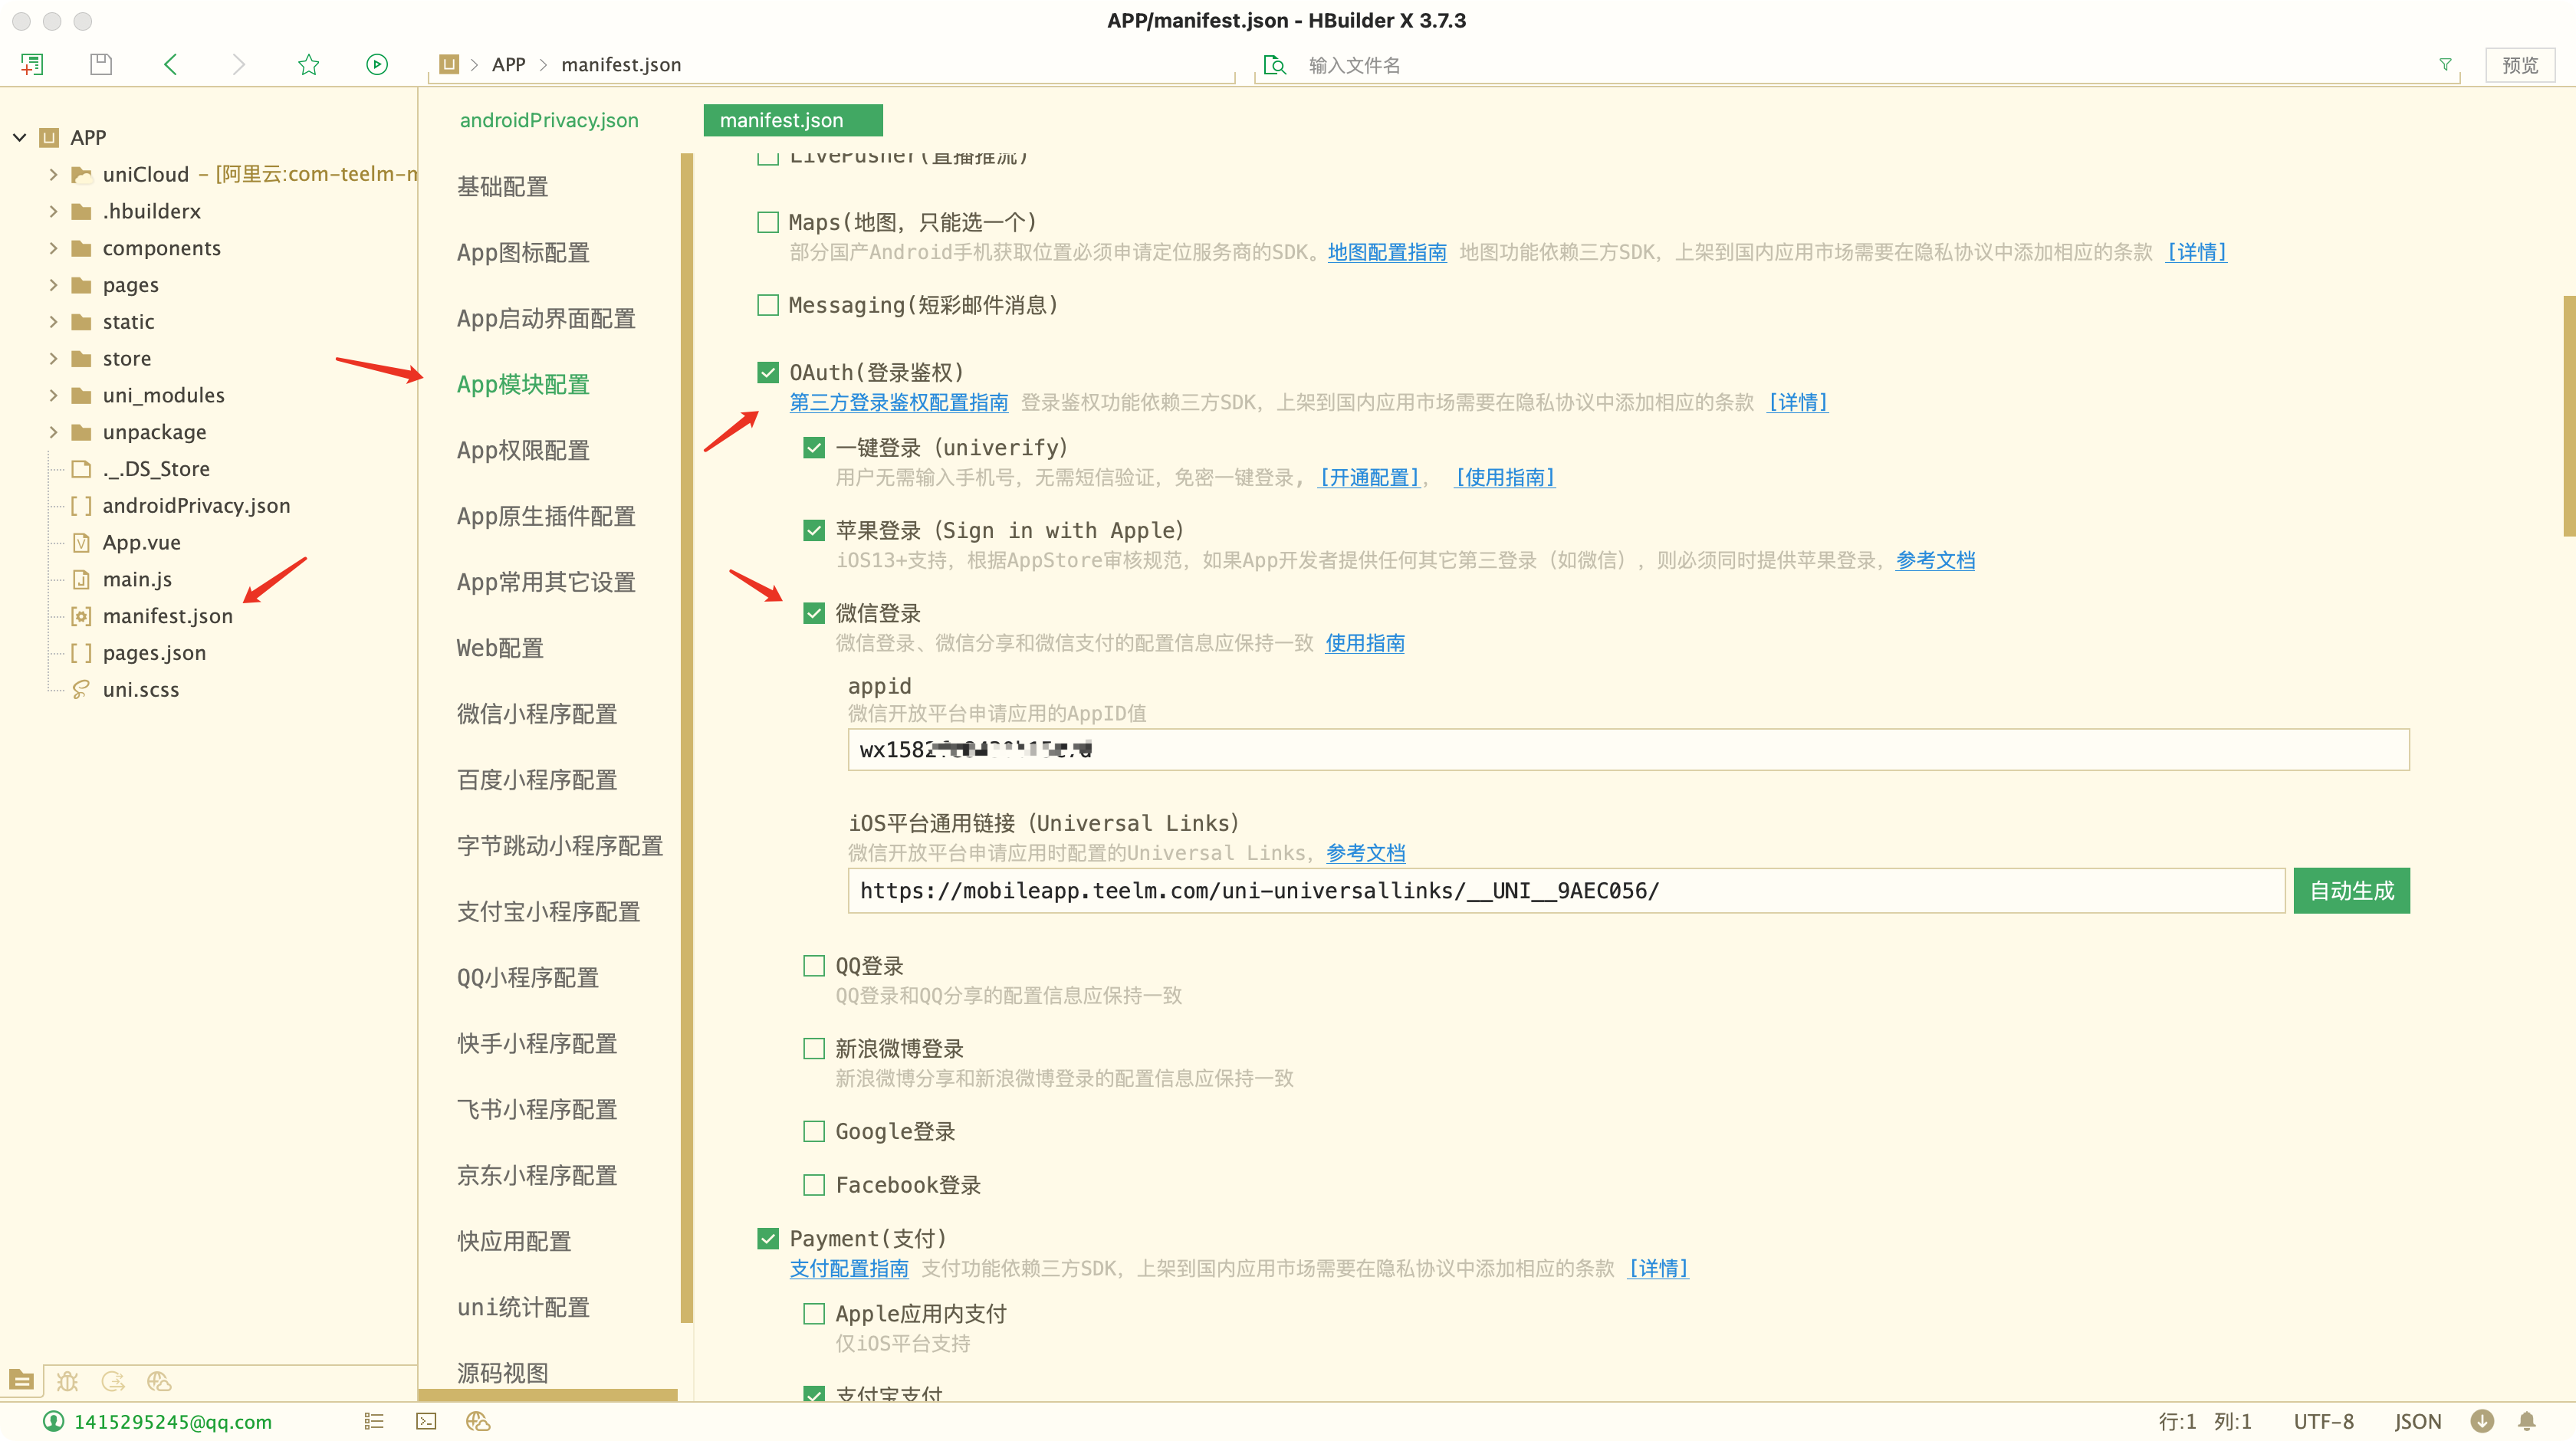The height and width of the screenshot is (1441, 2576).
Task: Expand the uniCloud folder
Action: click(53, 174)
